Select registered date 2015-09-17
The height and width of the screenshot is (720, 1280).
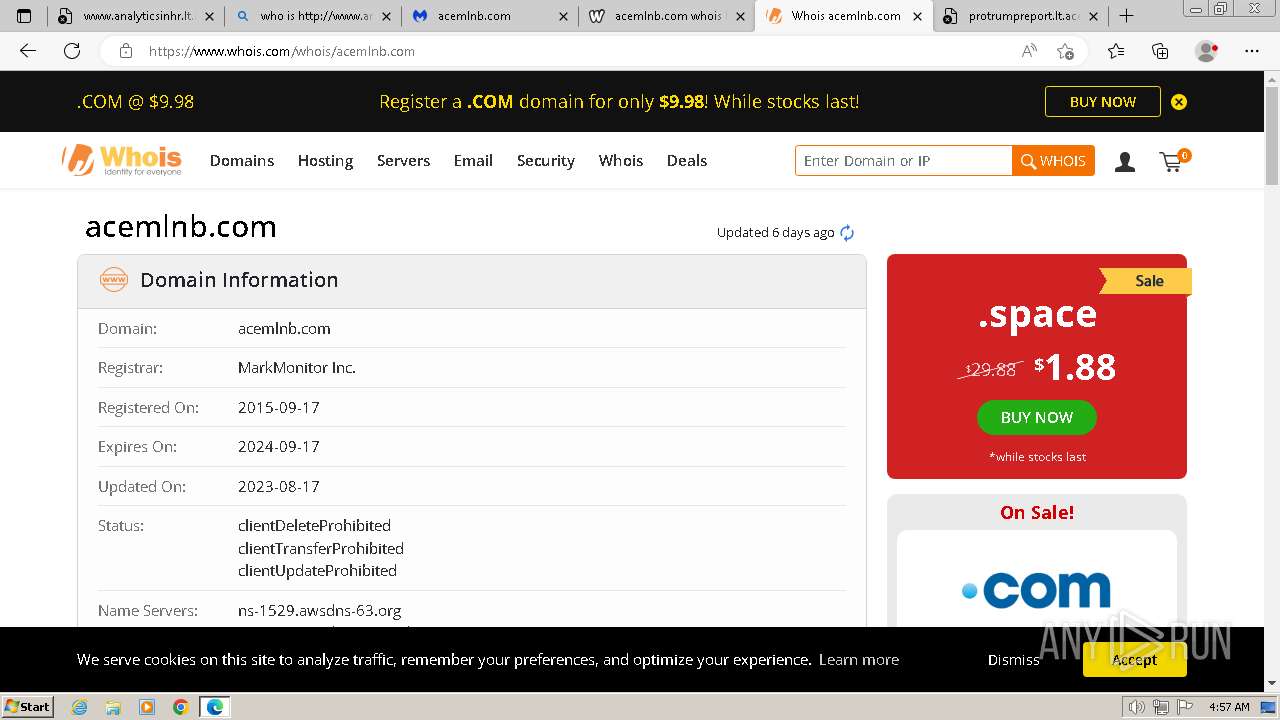point(279,407)
